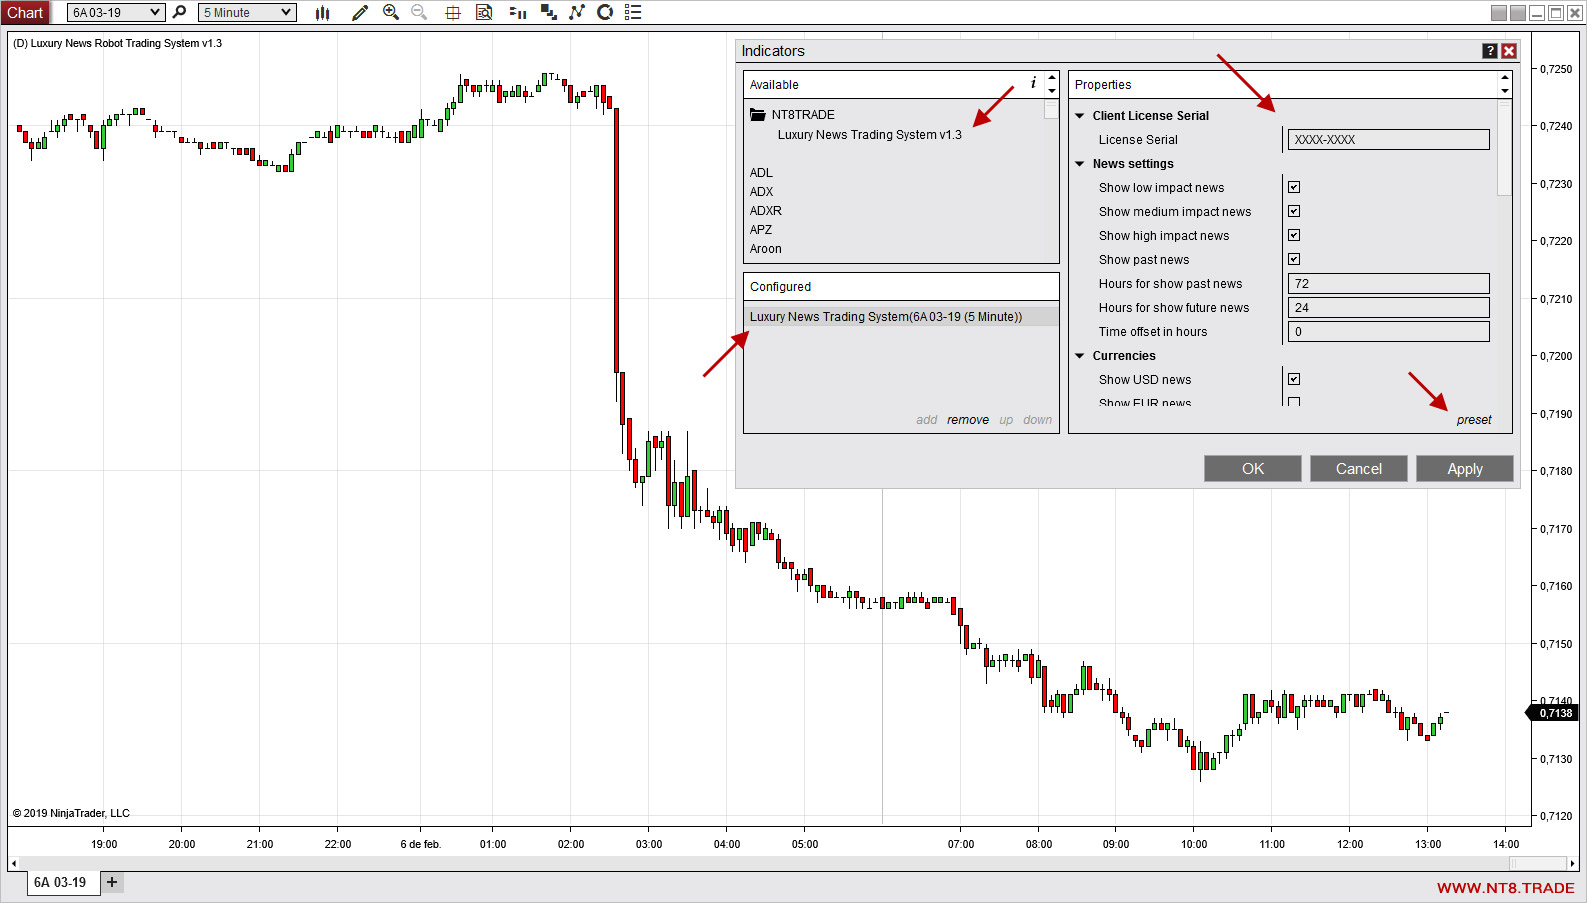Click Properties panel collapse up arrow
The width and height of the screenshot is (1587, 903).
[1505, 78]
